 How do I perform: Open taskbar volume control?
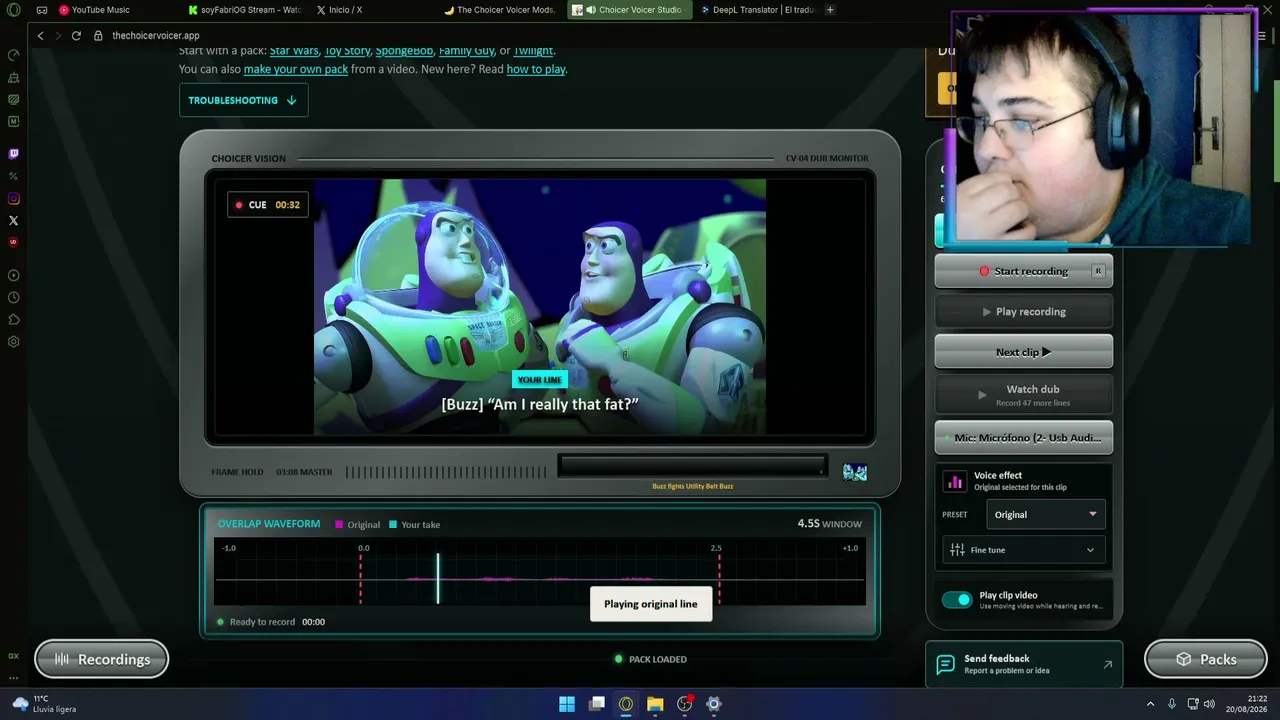[x=1211, y=704]
